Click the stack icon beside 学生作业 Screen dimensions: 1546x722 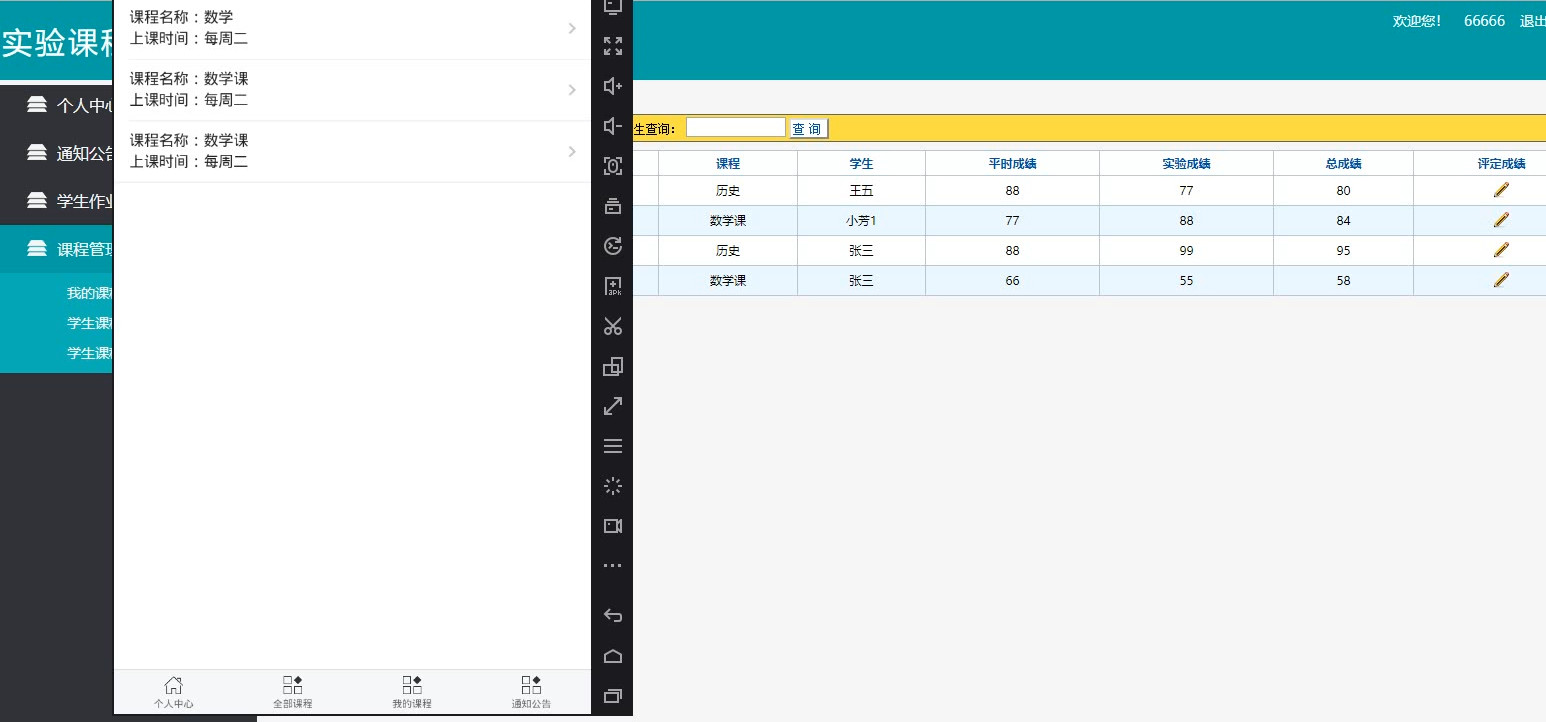point(37,200)
